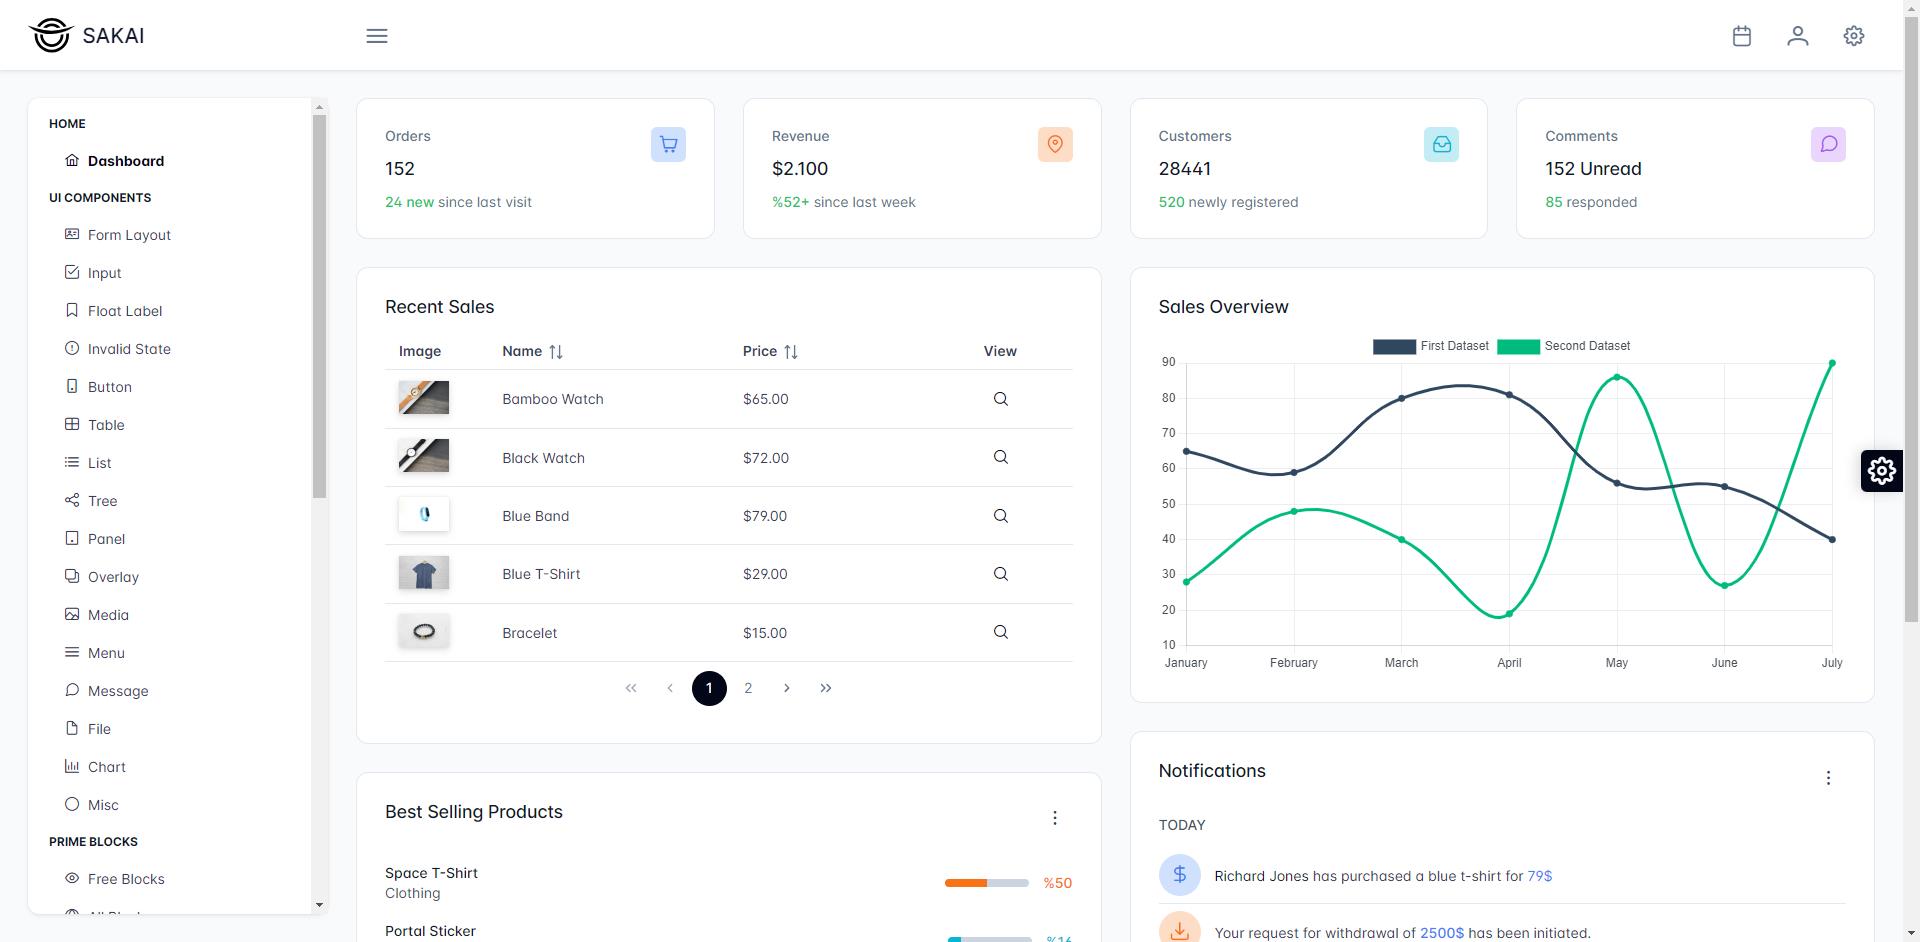The width and height of the screenshot is (1920, 942).
Task: Click the magnifier icon for Bracelet row
Action: (1000, 632)
